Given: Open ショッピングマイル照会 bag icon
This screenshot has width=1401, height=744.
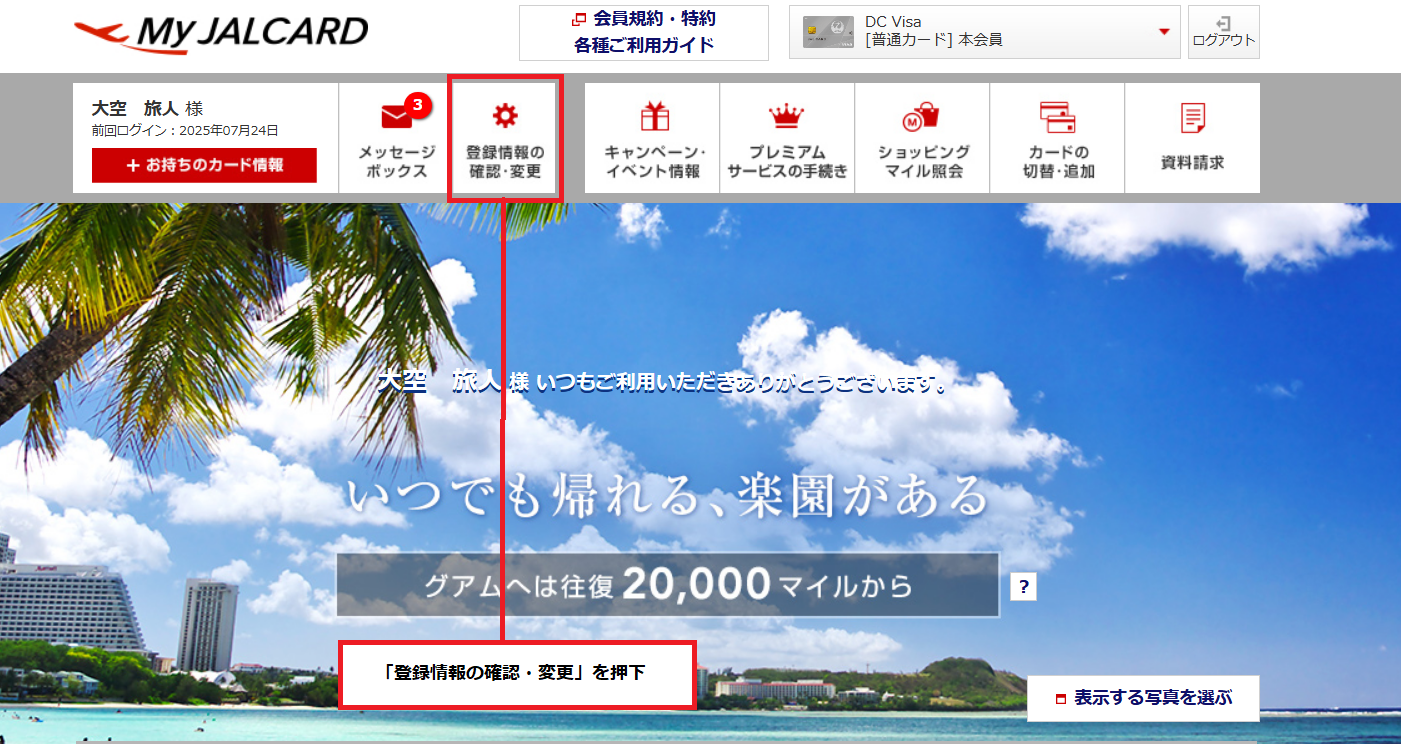Looking at the screenshot, I should click(920, 117).
